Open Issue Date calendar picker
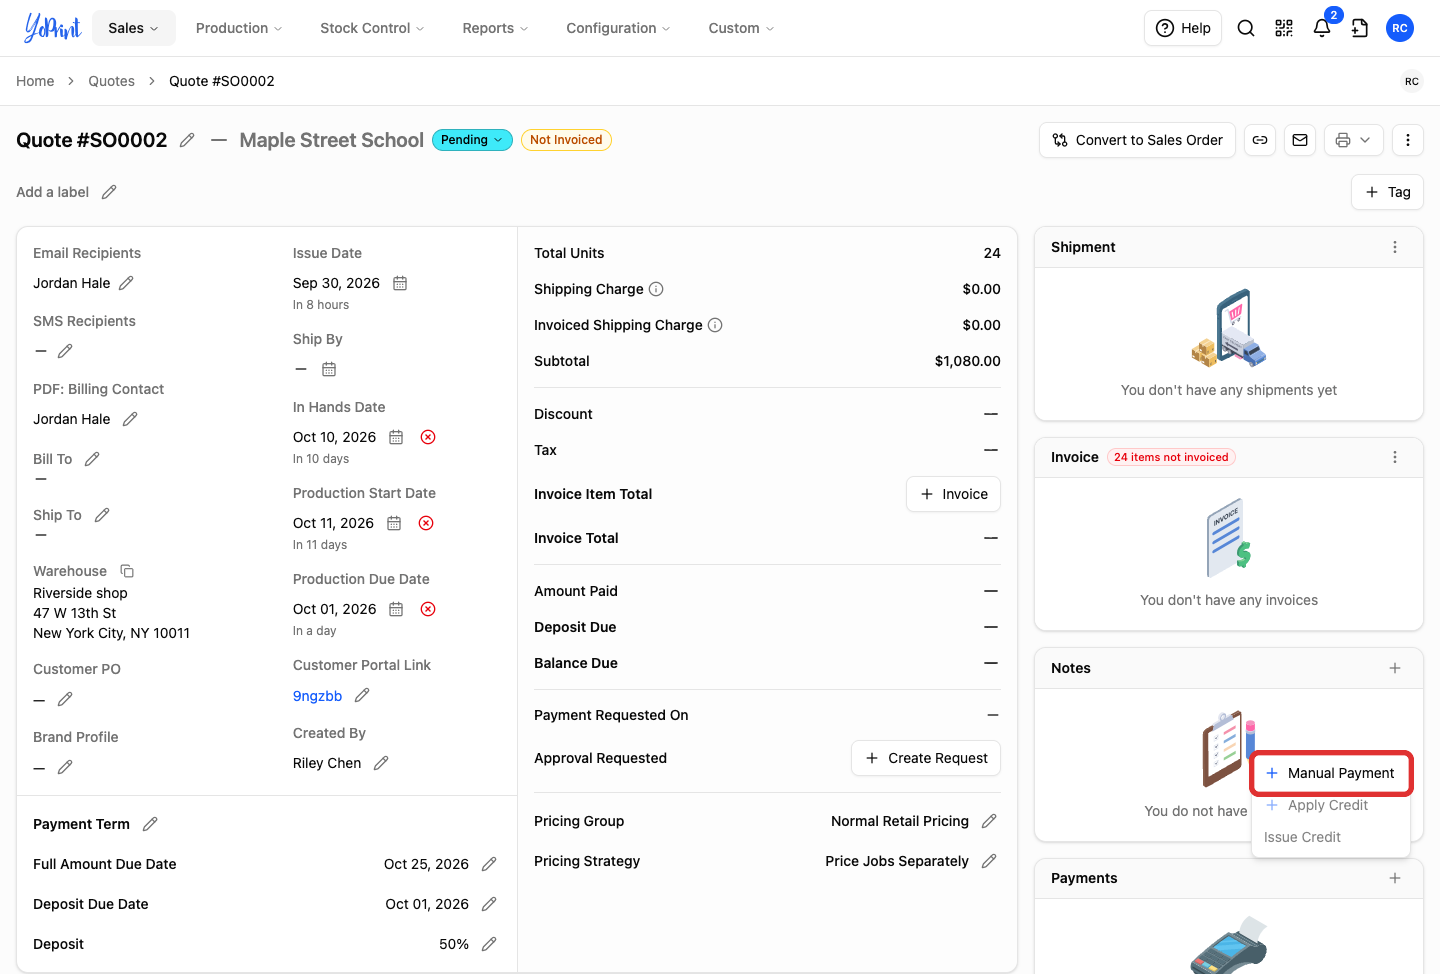 click(x=400, y=283)
